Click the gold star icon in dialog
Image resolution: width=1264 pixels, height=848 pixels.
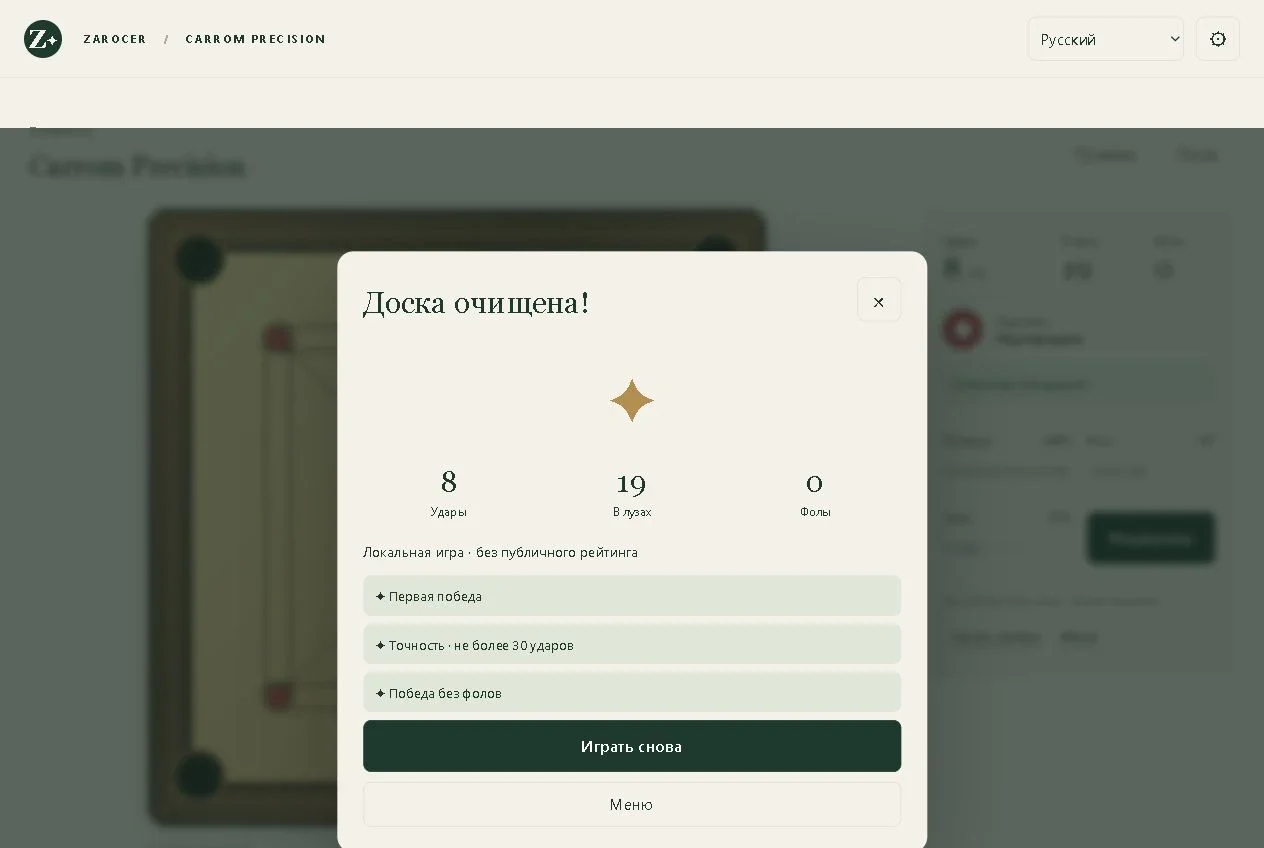click(632, 400)
